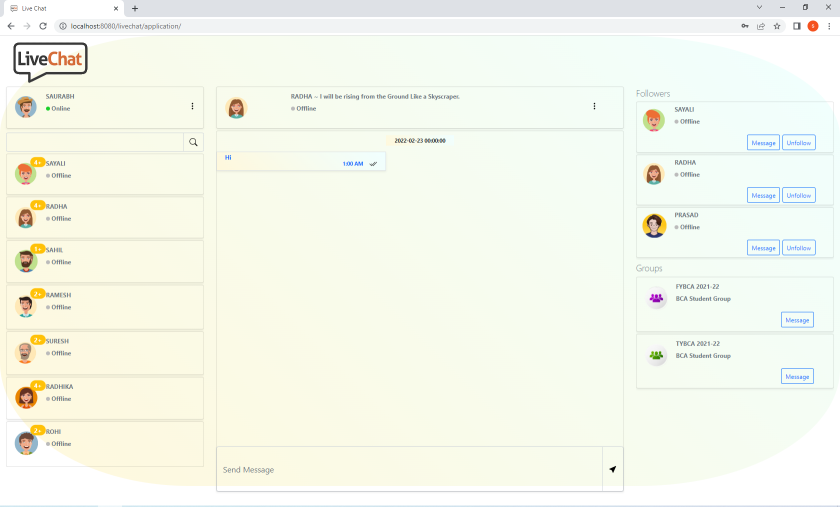Click Saurabh's profile avatar
Screen dimensions: 840x507
26,107
